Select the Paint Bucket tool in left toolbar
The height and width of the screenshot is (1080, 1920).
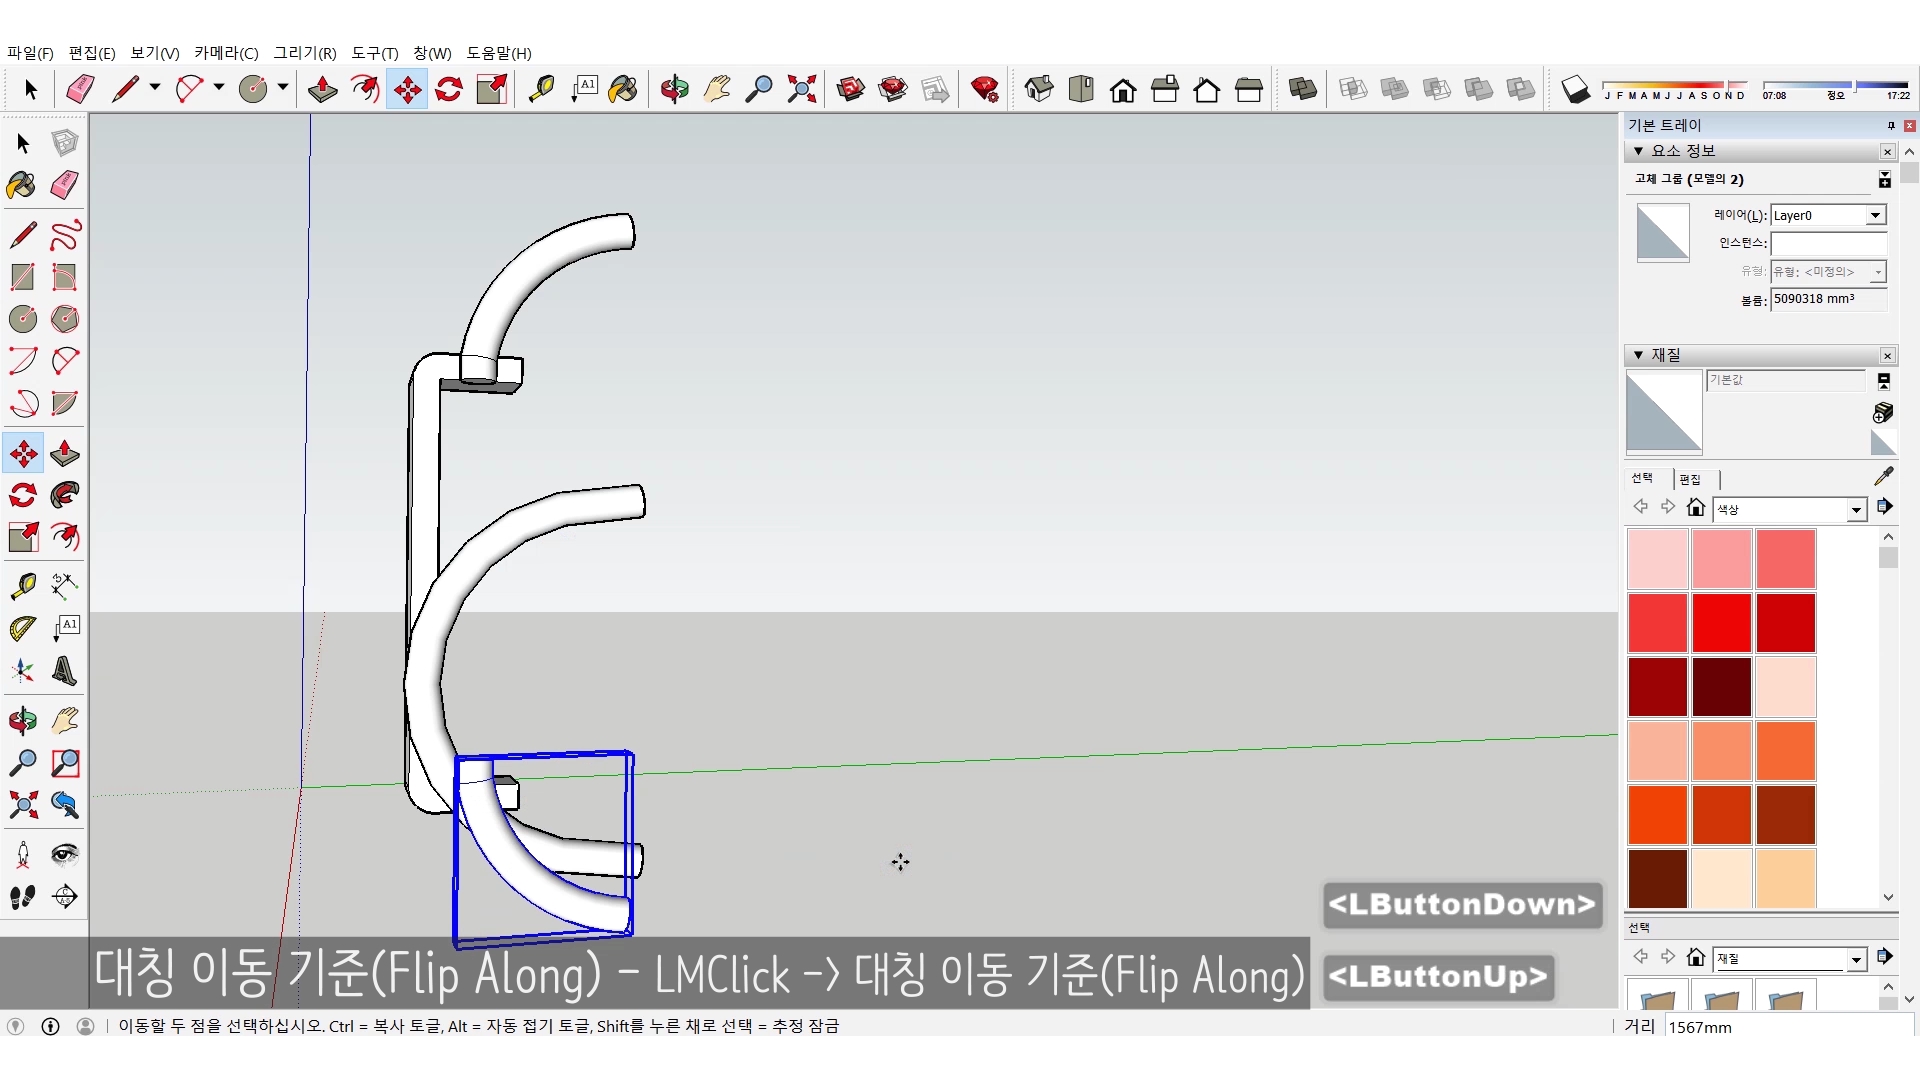point(21,185)
